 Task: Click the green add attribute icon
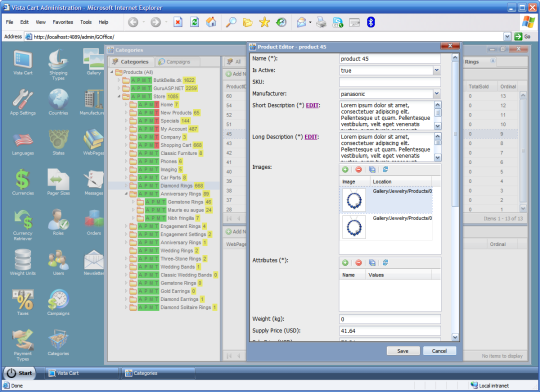coord(345,263)
